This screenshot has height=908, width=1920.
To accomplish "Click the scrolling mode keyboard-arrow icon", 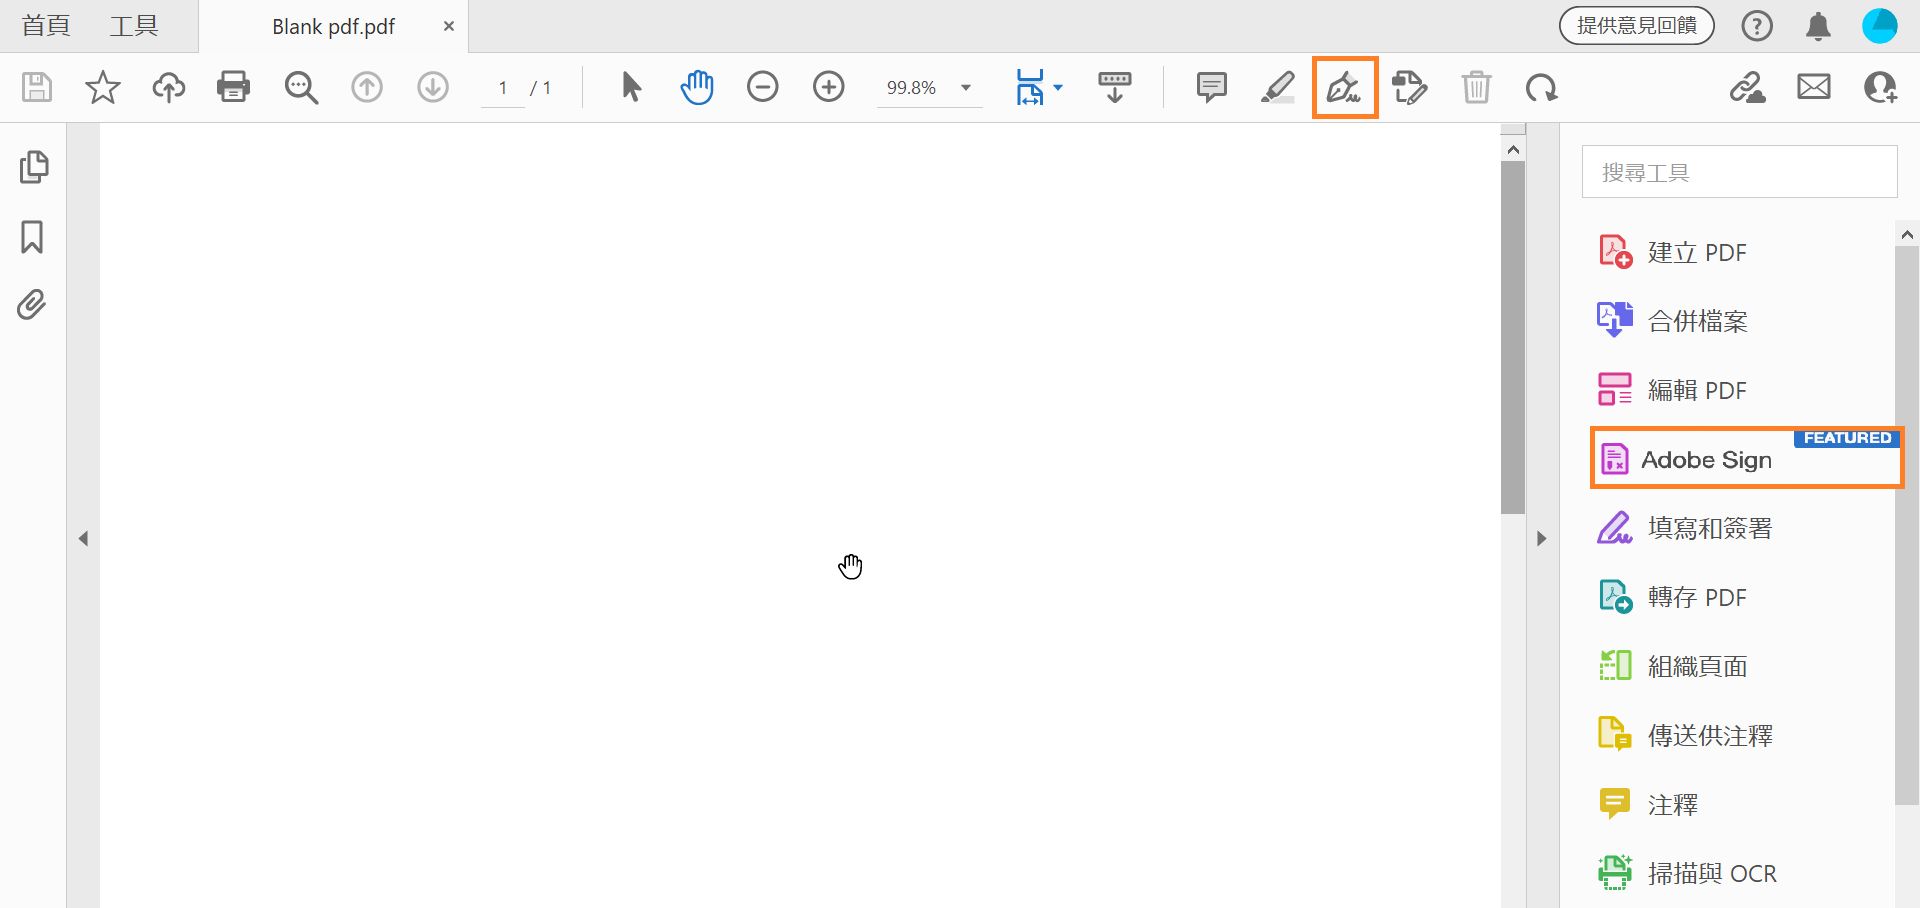I will click(x=1115, y=88).
